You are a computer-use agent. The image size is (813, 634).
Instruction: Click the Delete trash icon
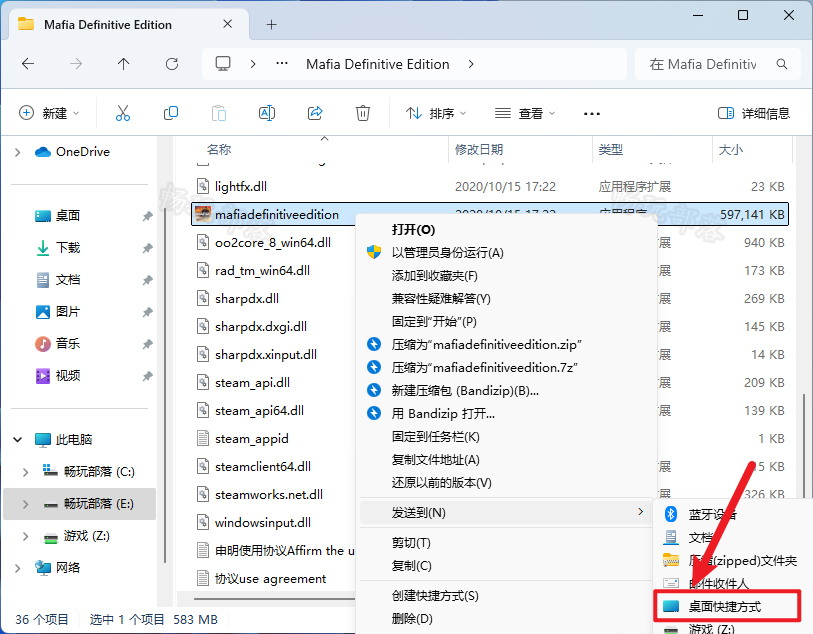pos(362,113)
